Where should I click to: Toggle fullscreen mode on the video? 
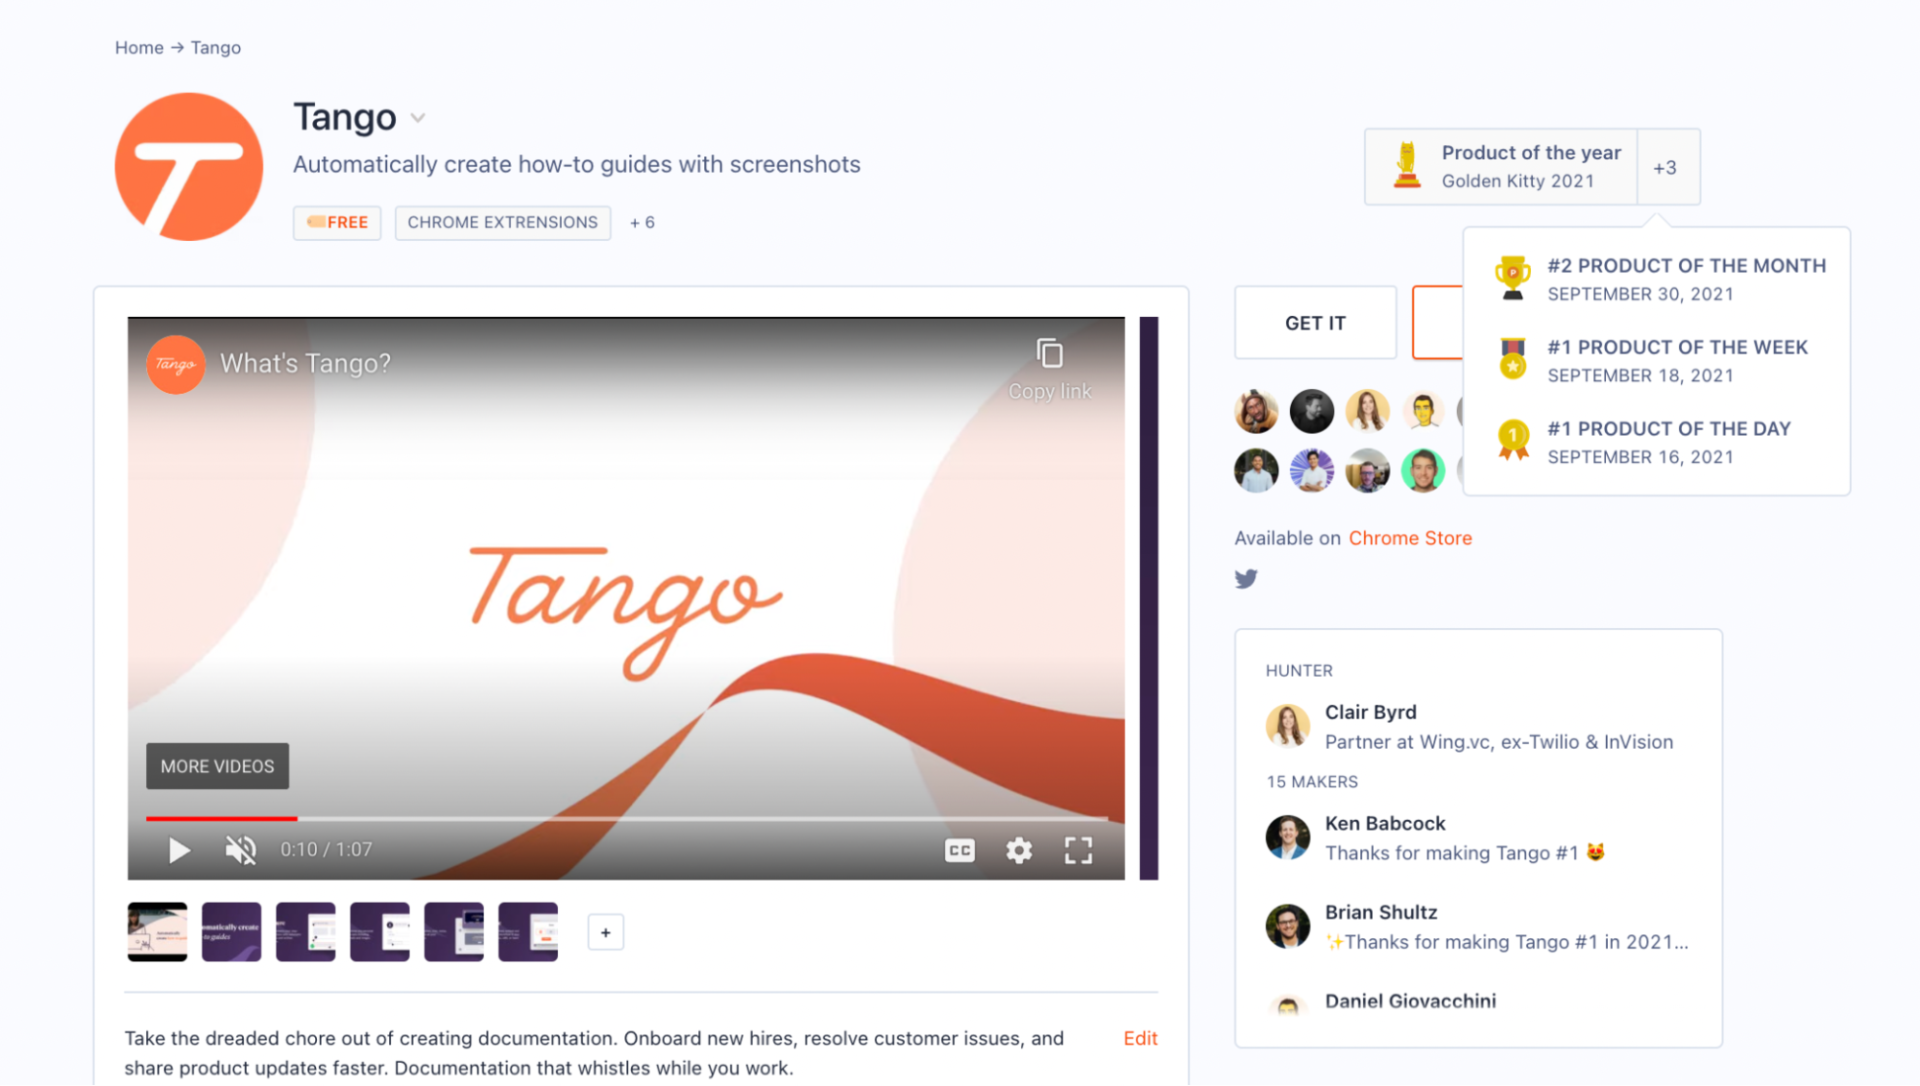(1078, 849)
